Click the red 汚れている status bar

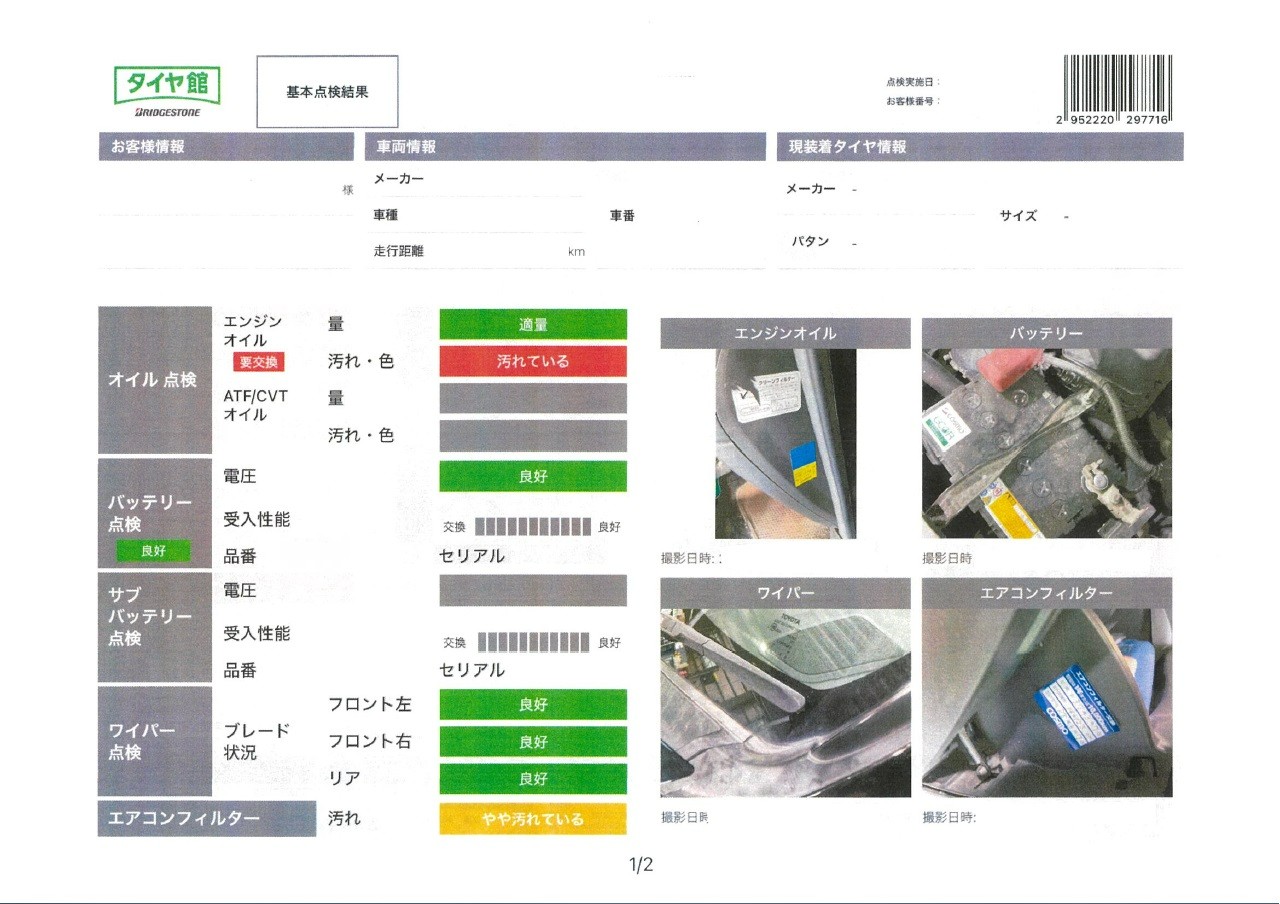coord(533,361)
